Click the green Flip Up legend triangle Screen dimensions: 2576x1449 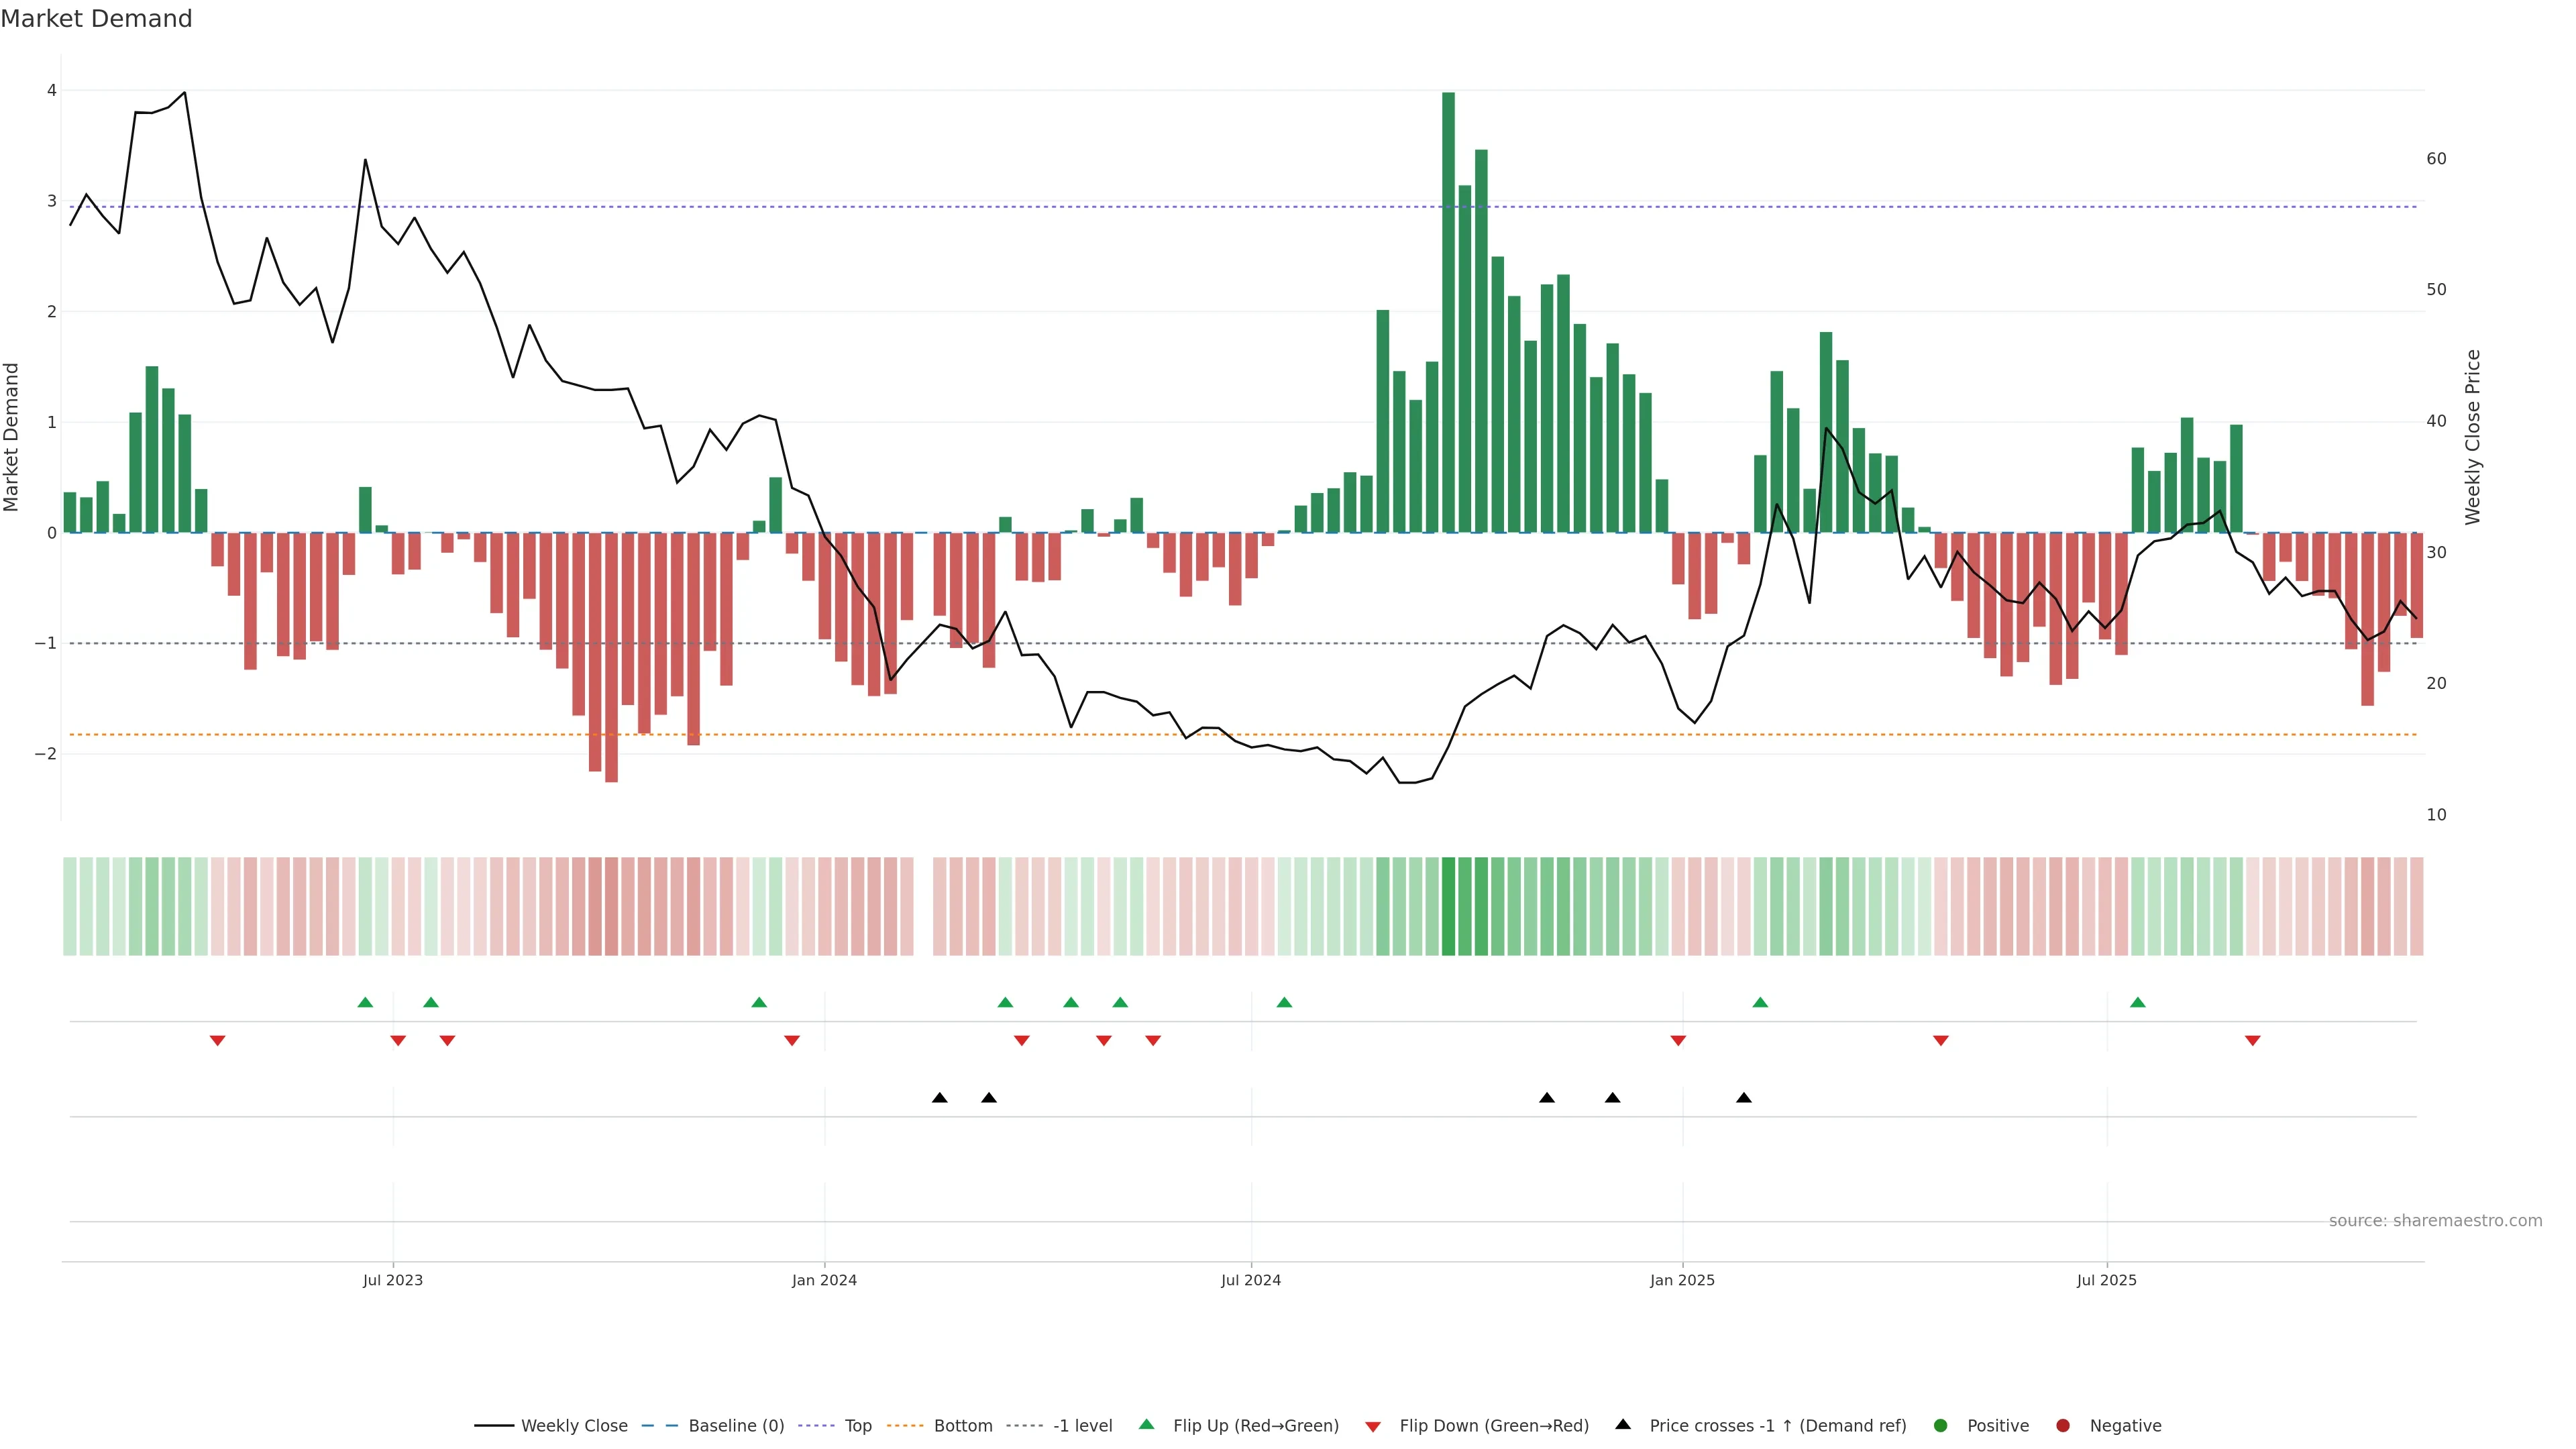pos(1146,1424)
